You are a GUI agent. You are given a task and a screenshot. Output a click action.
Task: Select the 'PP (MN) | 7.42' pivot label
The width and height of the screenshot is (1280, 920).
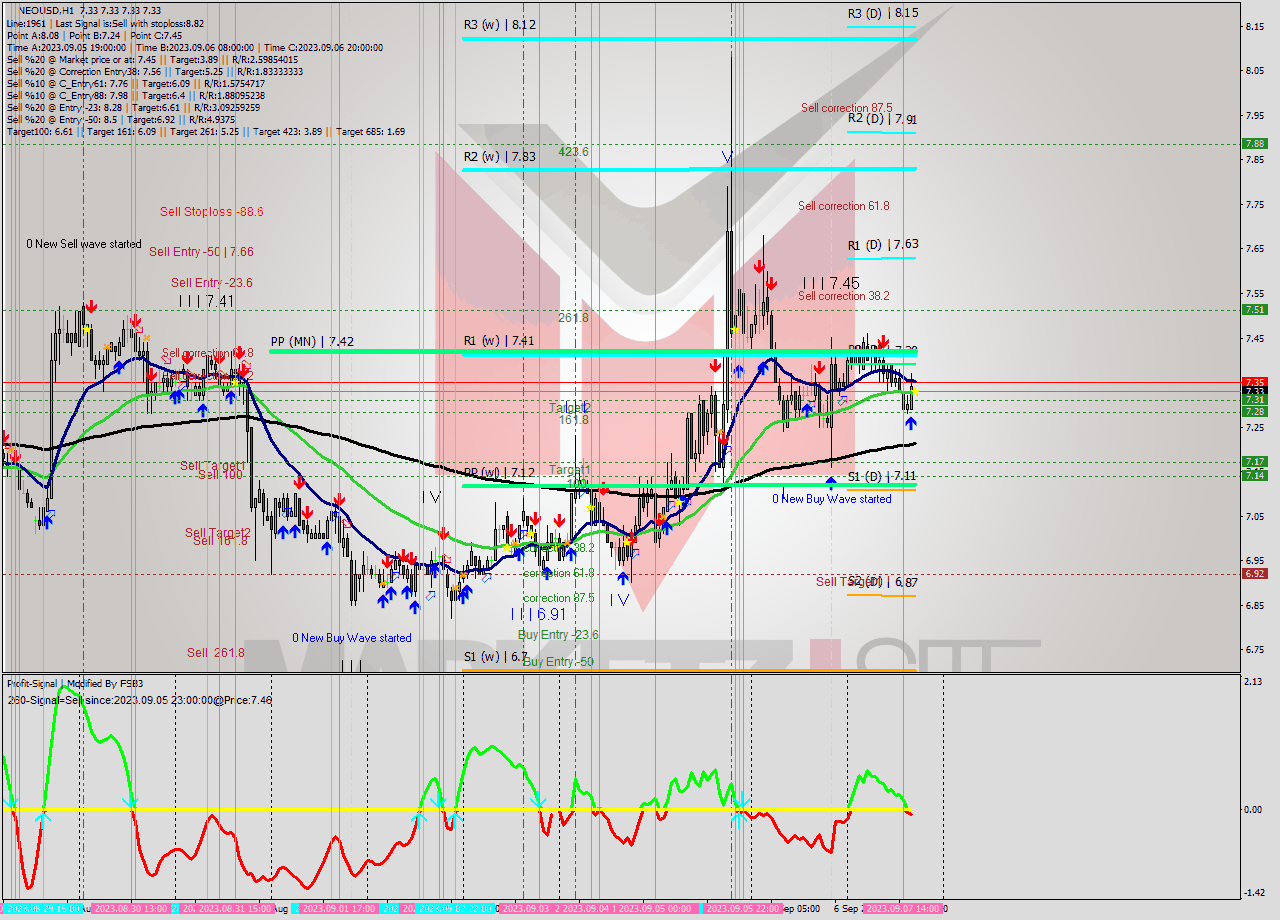point(312,340)
